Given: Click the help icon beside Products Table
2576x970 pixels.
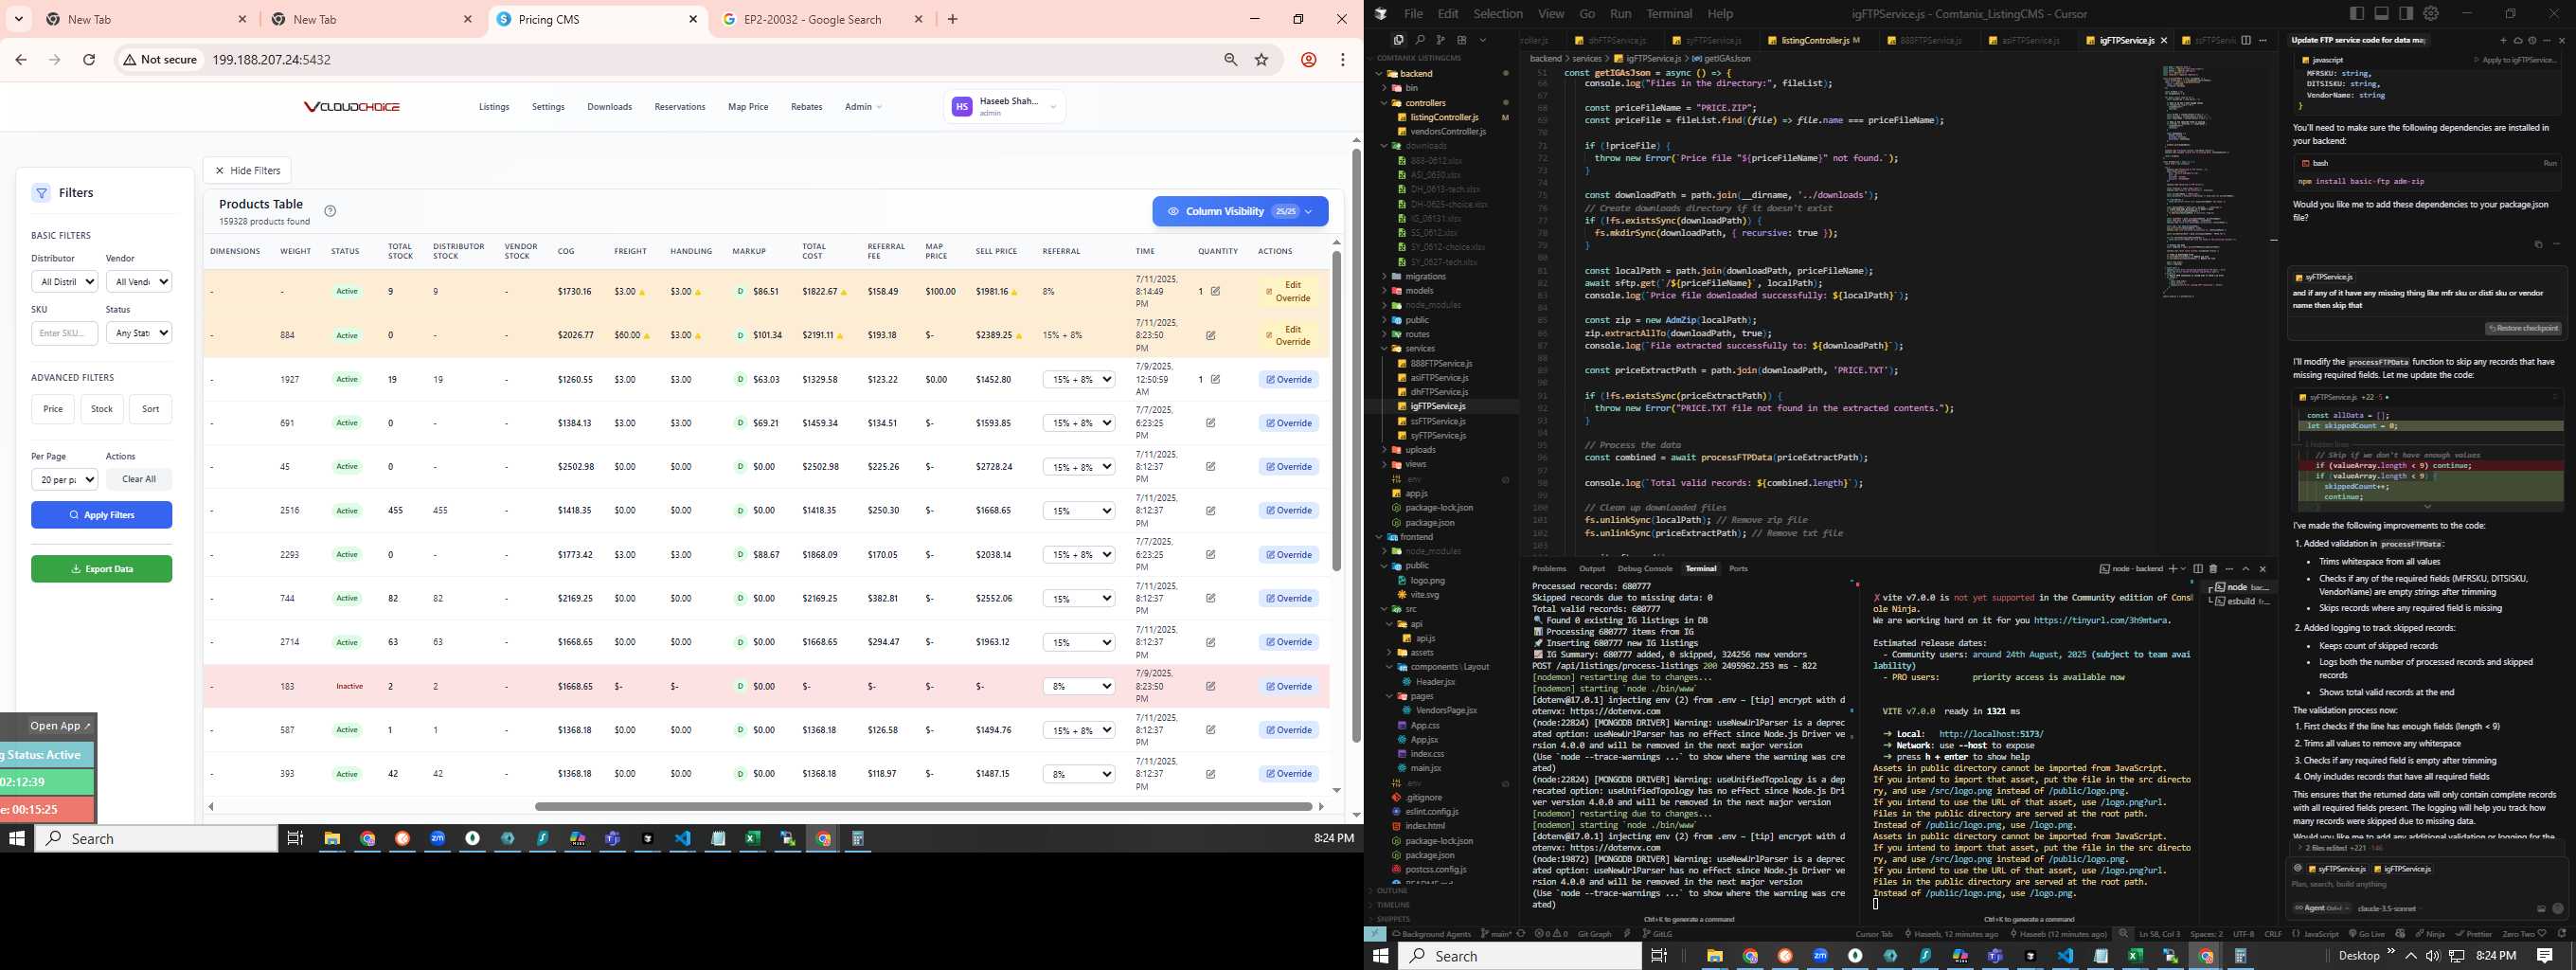Looking at the screenshot, I should tap(330, 211).
